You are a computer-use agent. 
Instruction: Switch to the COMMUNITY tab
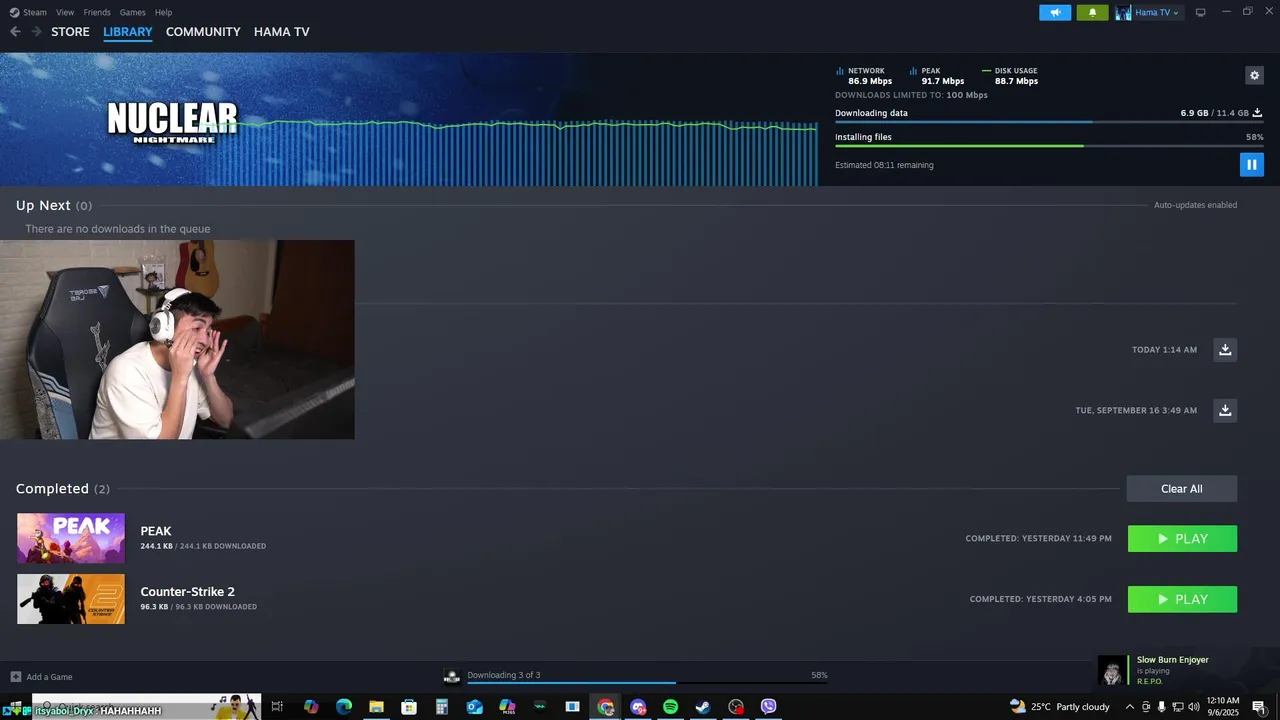click(x=203, y=32)
